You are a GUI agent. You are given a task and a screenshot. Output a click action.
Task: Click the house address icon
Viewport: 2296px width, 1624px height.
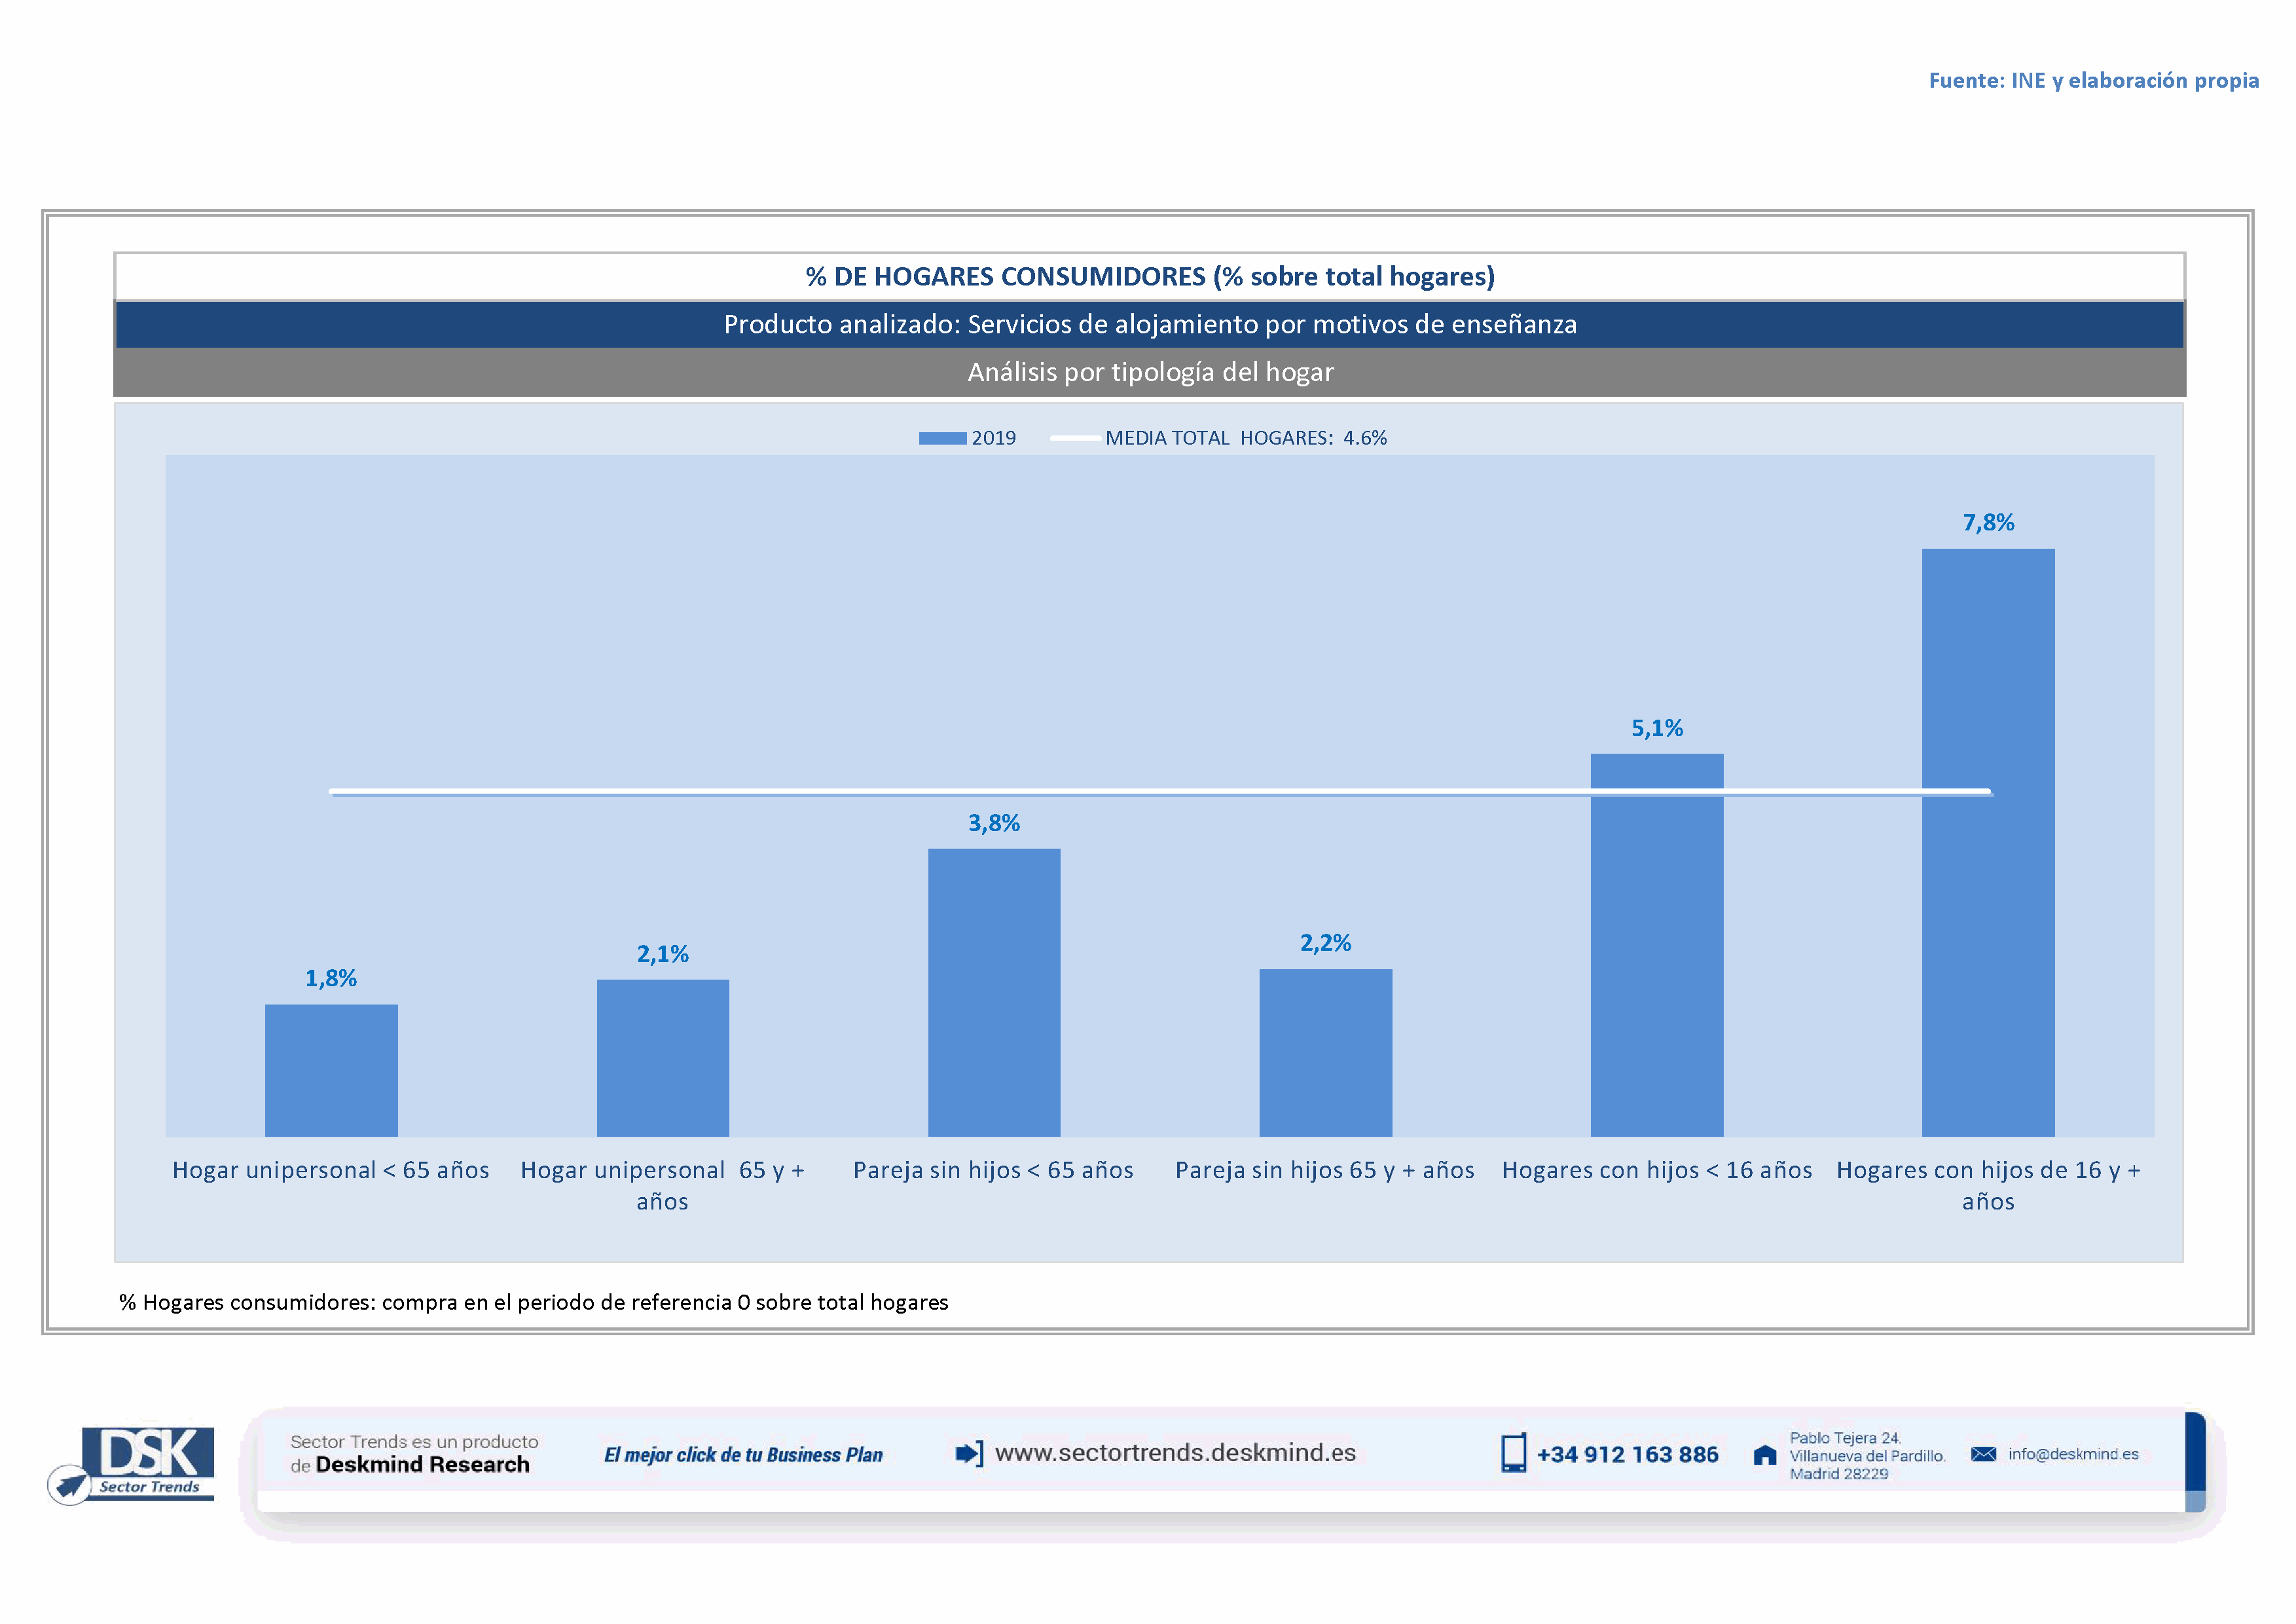(1765, 1455)
